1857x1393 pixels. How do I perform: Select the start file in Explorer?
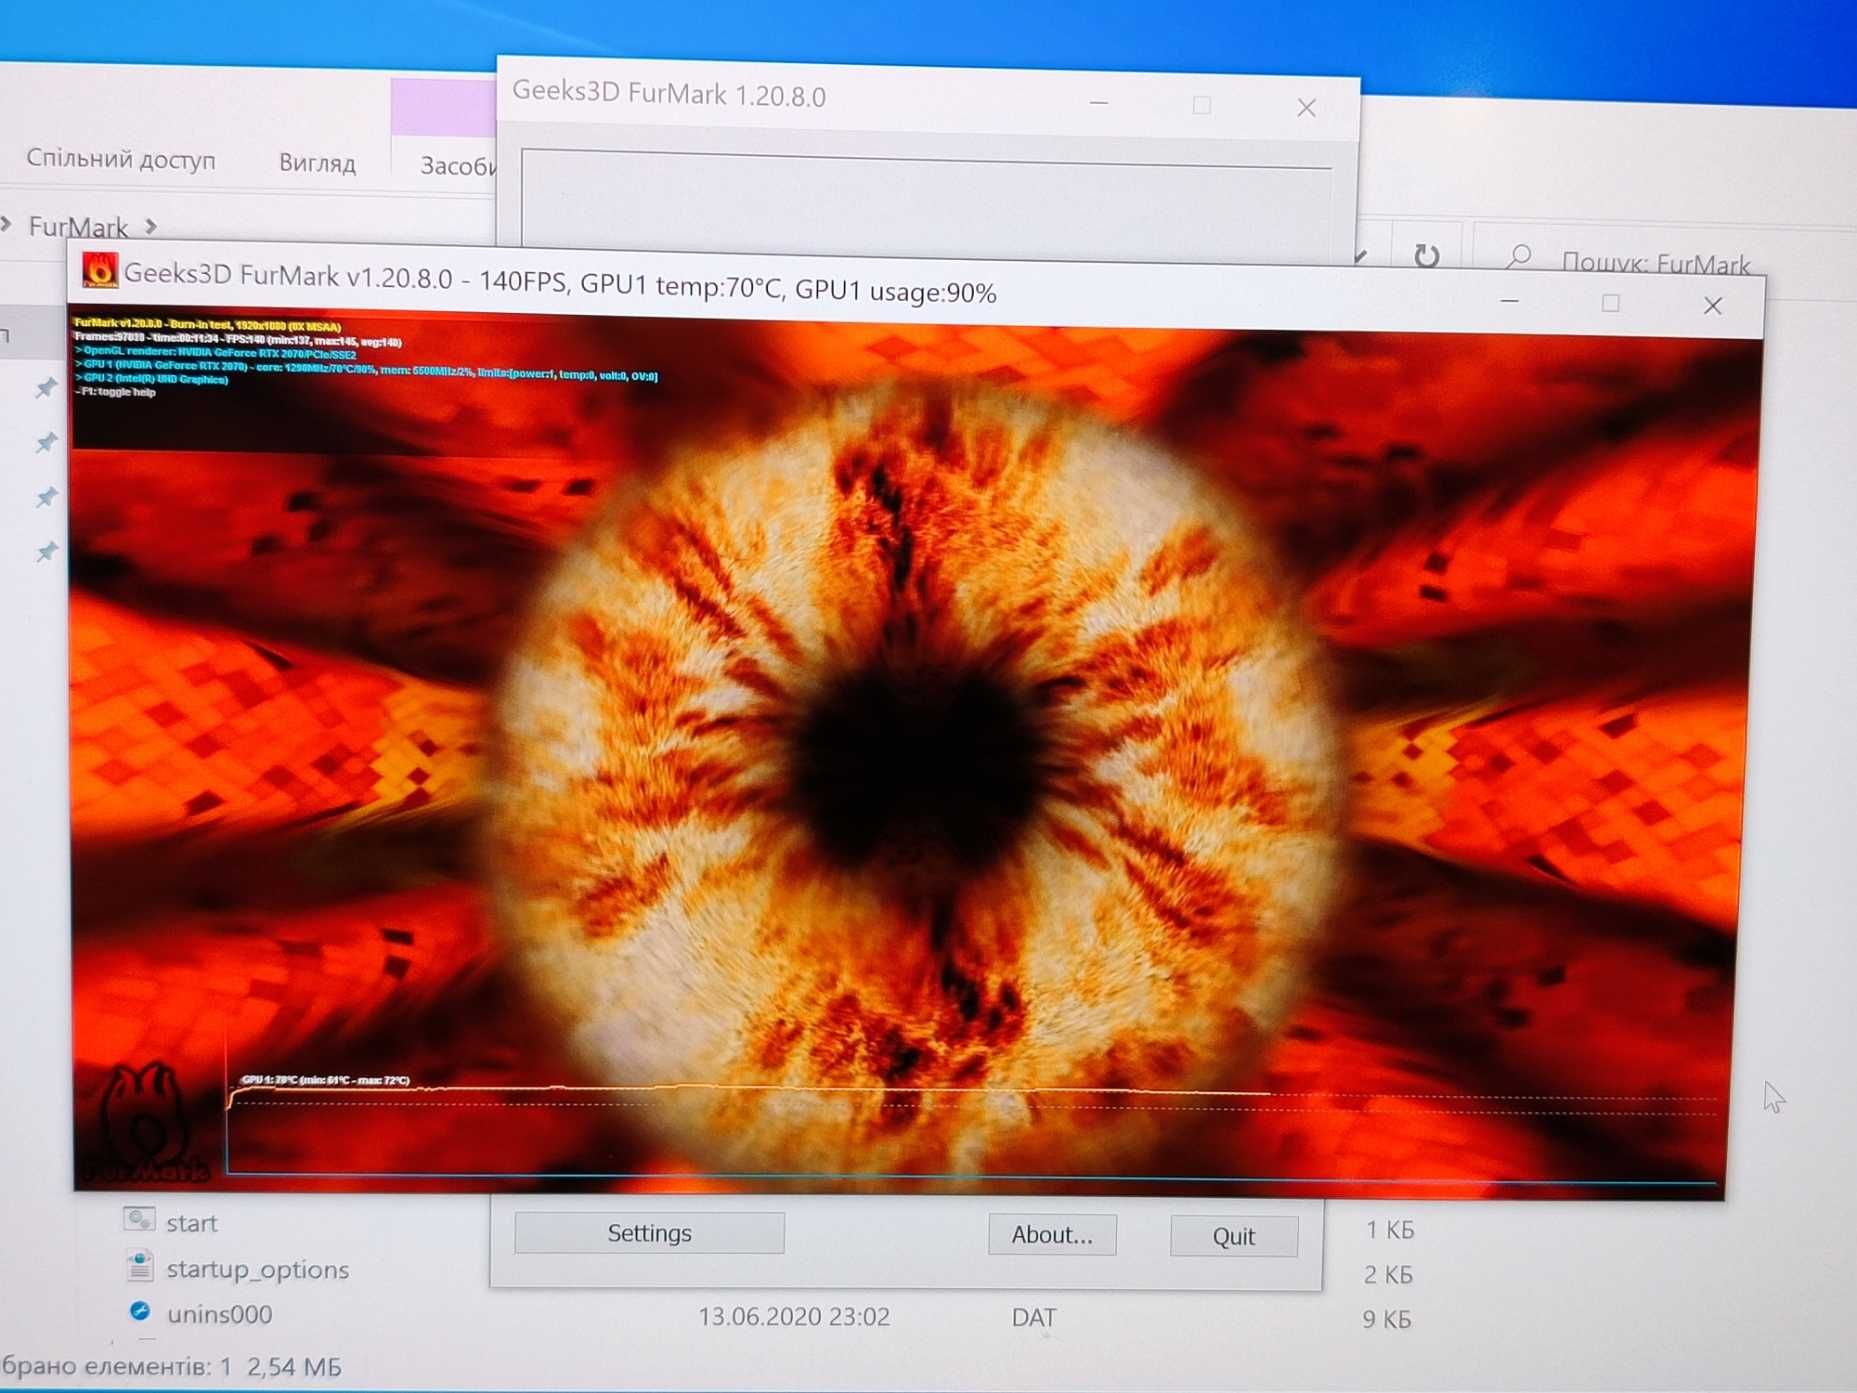click(191, 1223)
